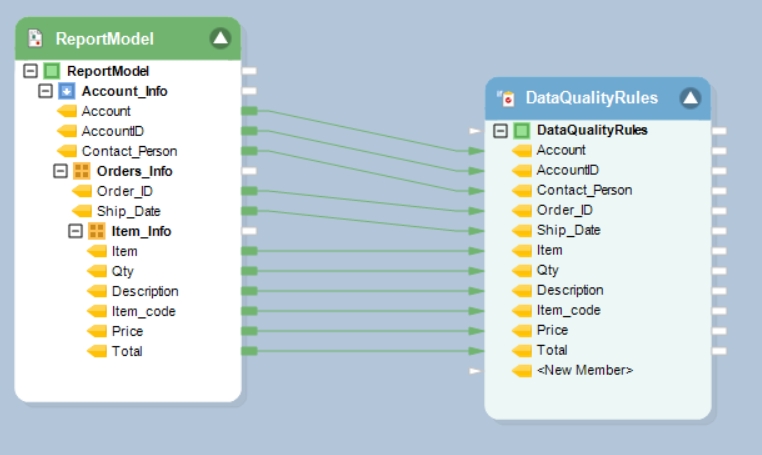
Task: Click the yellow field icon beside <New Member>
Action: pos(522,370)
